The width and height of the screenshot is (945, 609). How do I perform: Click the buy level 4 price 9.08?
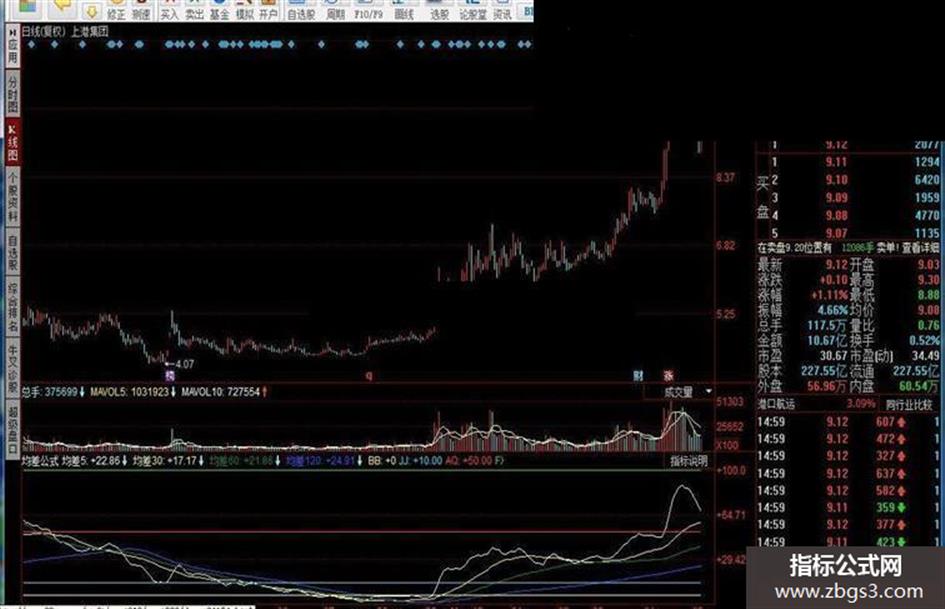pos(837,215)
